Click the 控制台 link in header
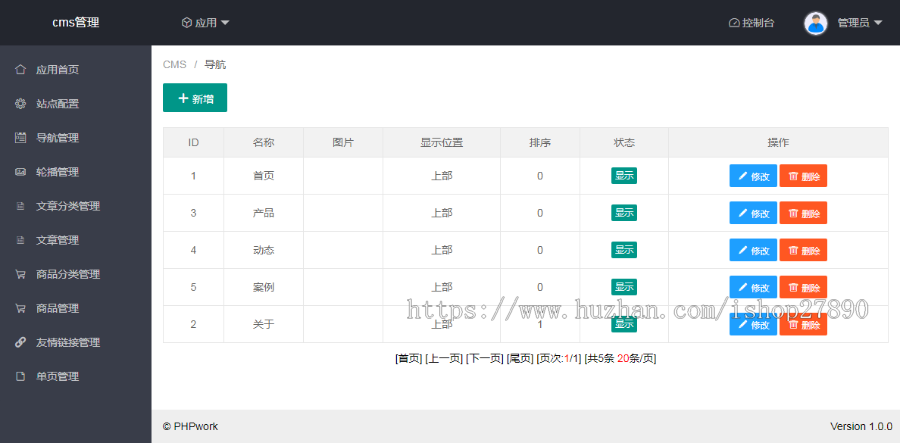The width and height of the screenshot is (900, 443). 751,23
